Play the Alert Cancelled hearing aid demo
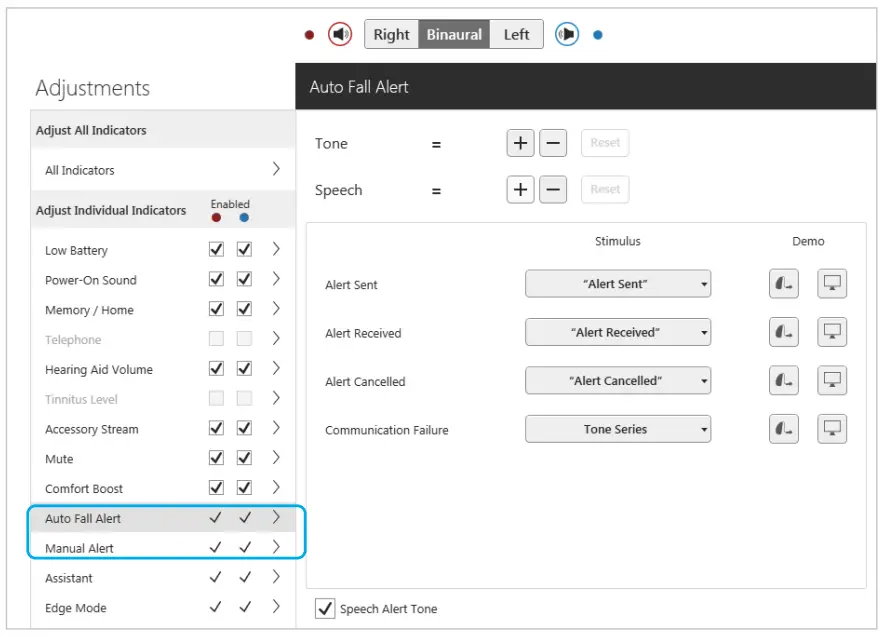This screenshot has width=883, height=636. (783, 380)
